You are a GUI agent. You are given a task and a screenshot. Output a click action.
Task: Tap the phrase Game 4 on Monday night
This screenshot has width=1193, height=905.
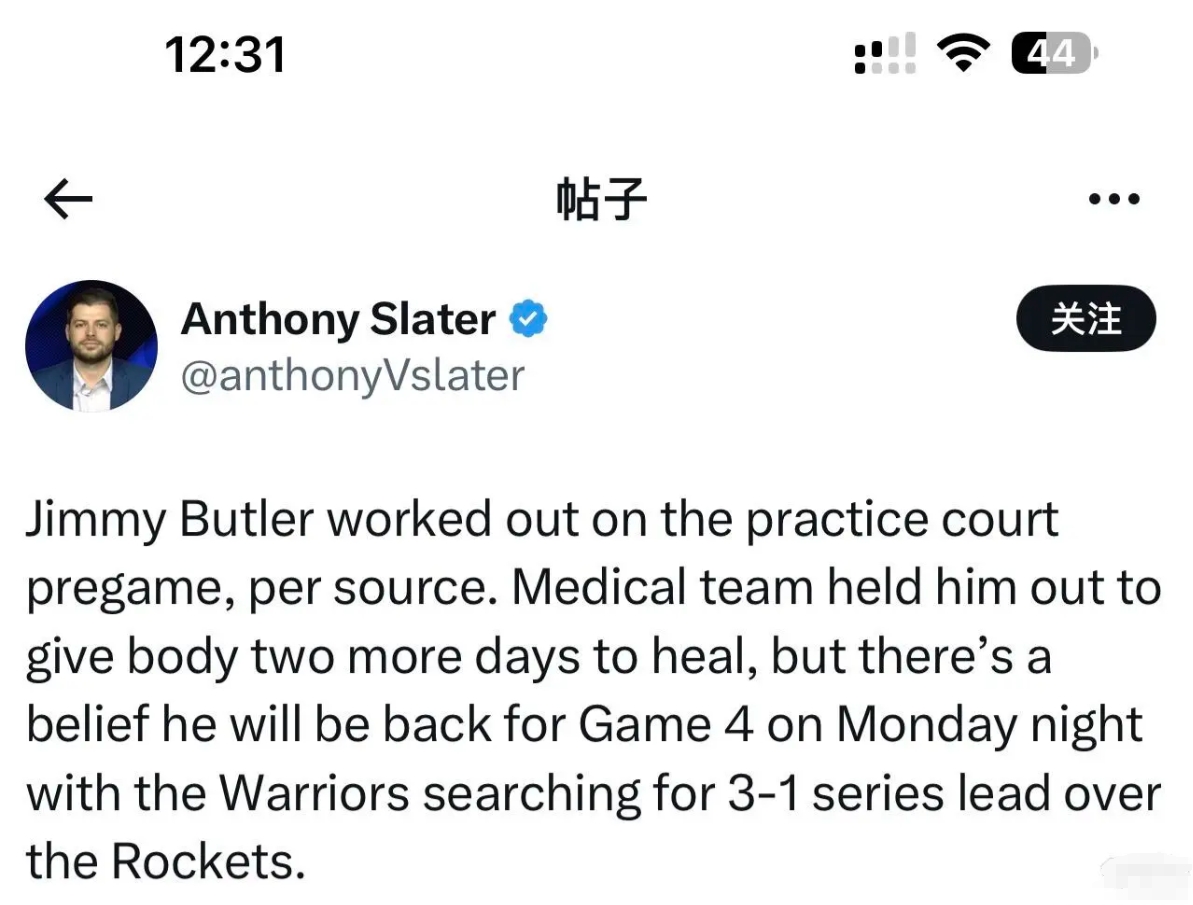click(860, 725)
